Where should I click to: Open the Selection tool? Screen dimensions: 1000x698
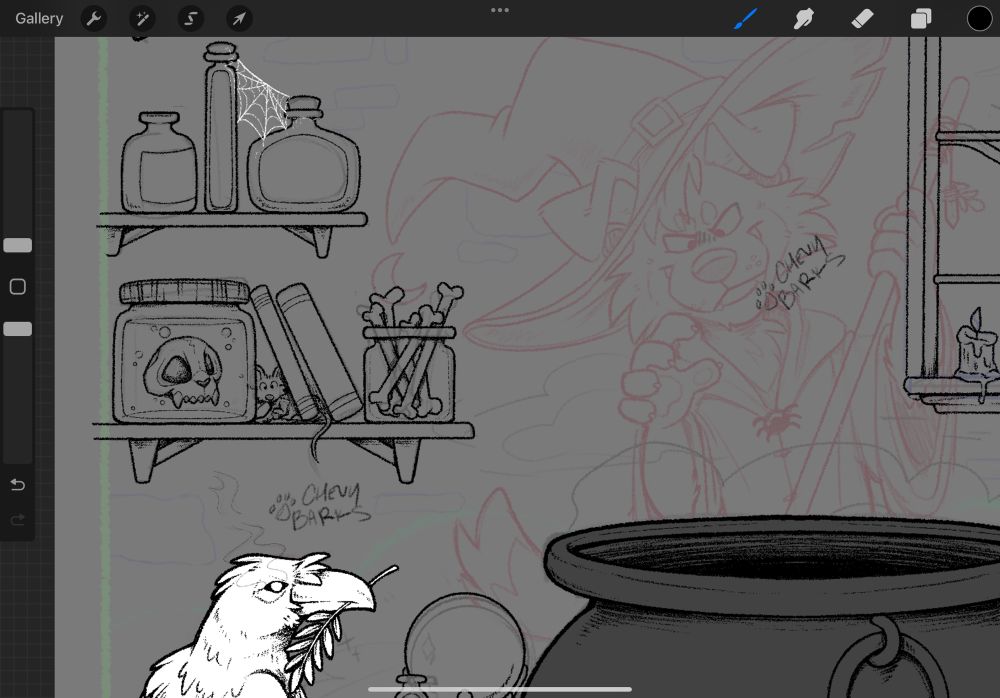click(x=191, y=19)
